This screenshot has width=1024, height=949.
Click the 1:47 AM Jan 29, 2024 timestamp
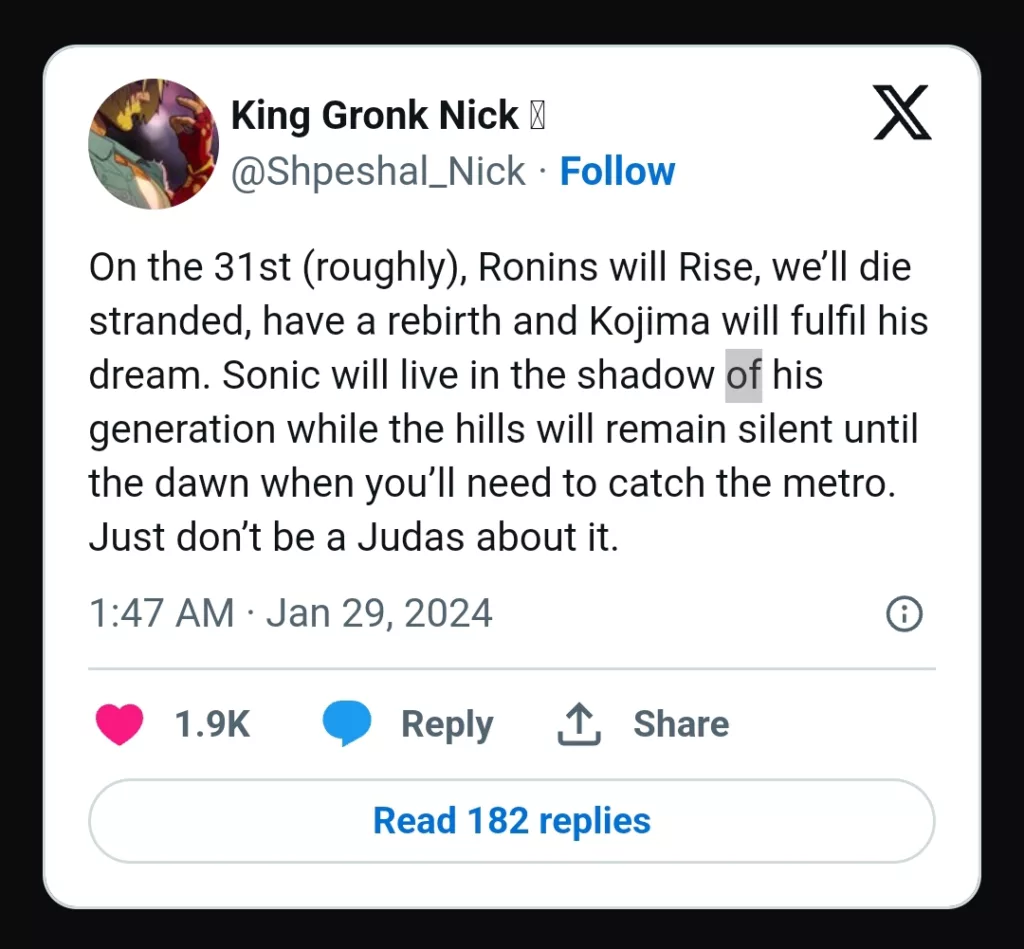click(x=291, y=613)
